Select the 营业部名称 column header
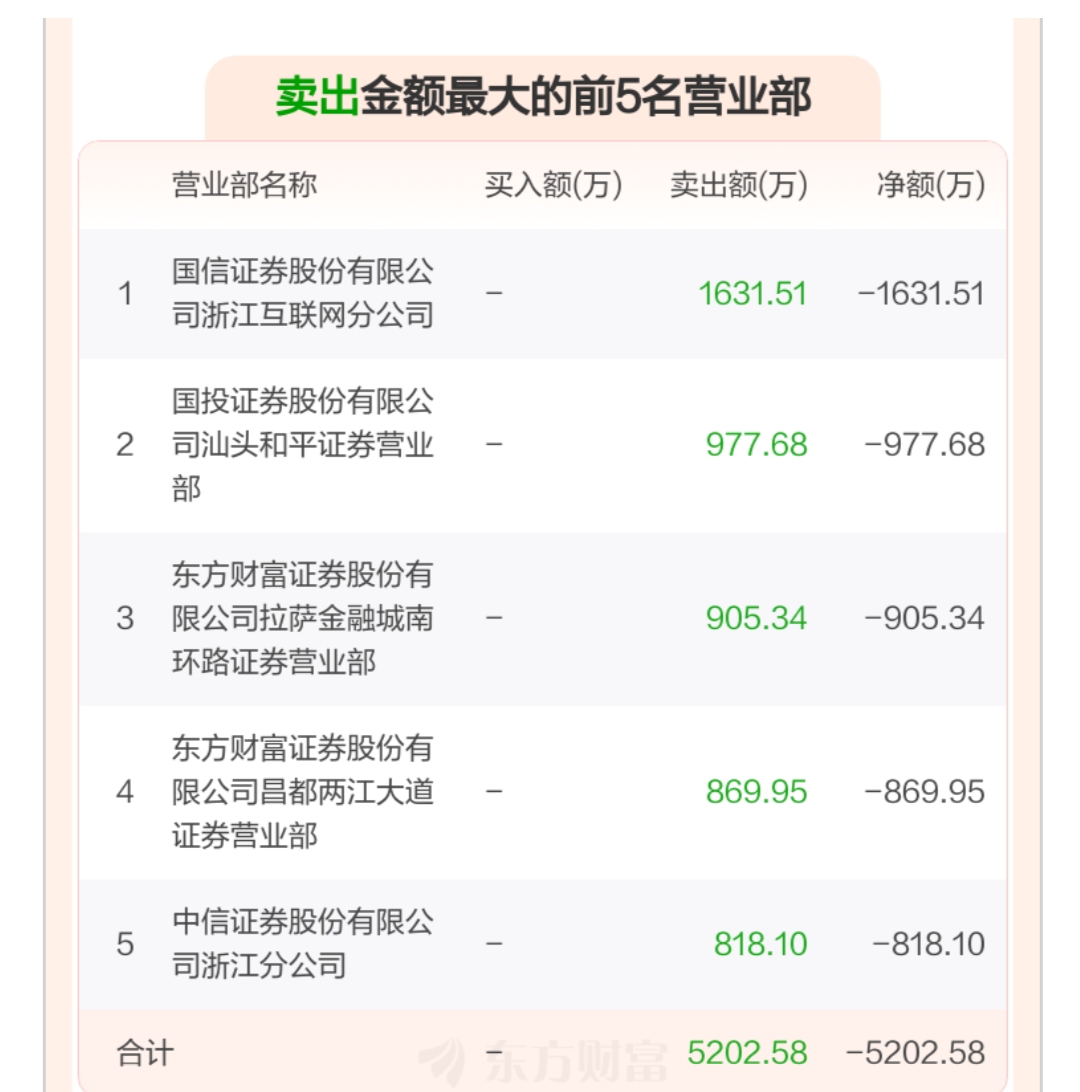 click(x=244, y=185)
